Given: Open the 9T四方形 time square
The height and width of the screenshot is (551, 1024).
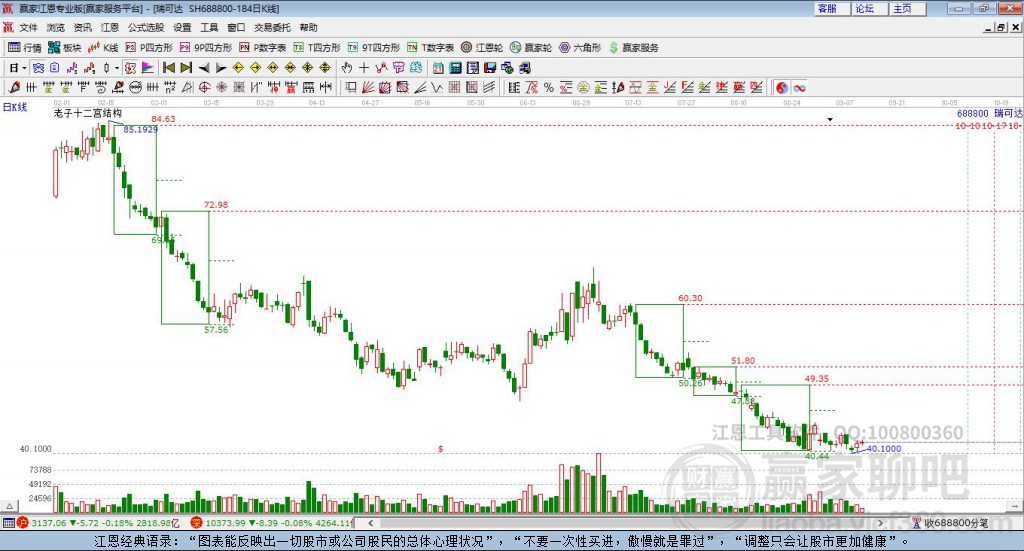Looking at the screenshot, I should click(374, 48).
